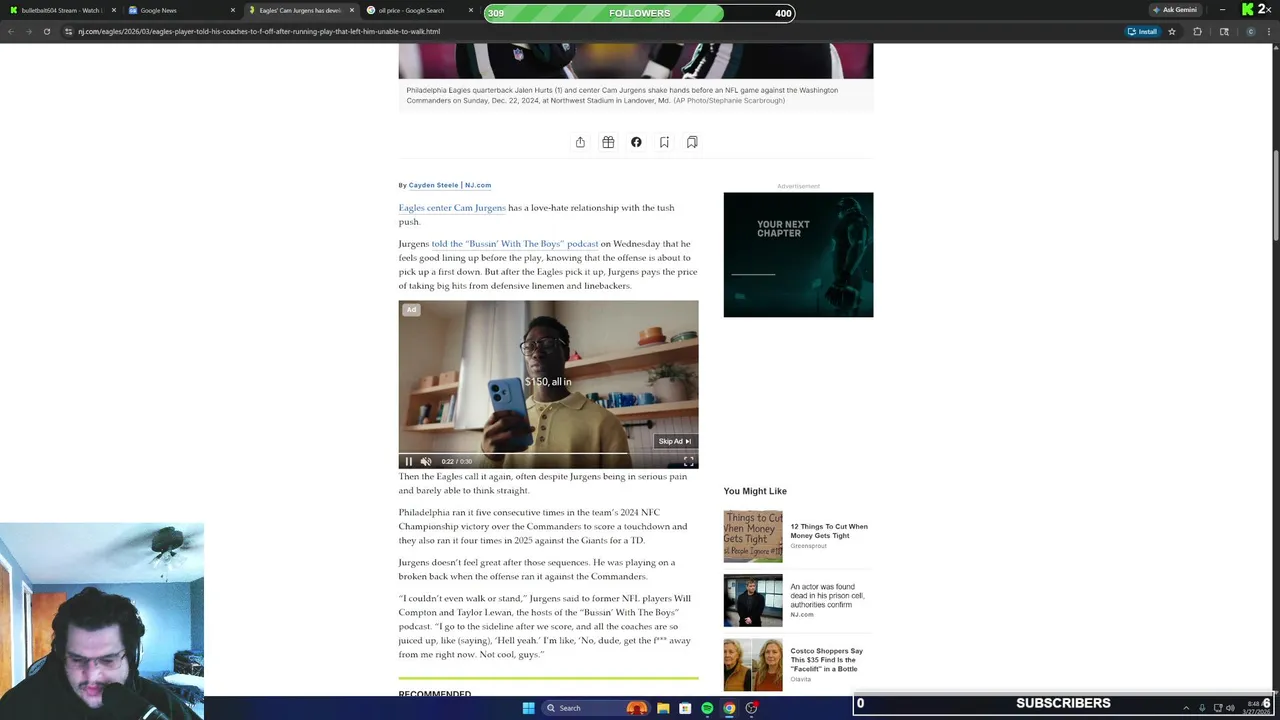Viewport: 1280px width, 720px height.
Task: Open 'An actor was found dead' headline
Action: coord(827,596)
